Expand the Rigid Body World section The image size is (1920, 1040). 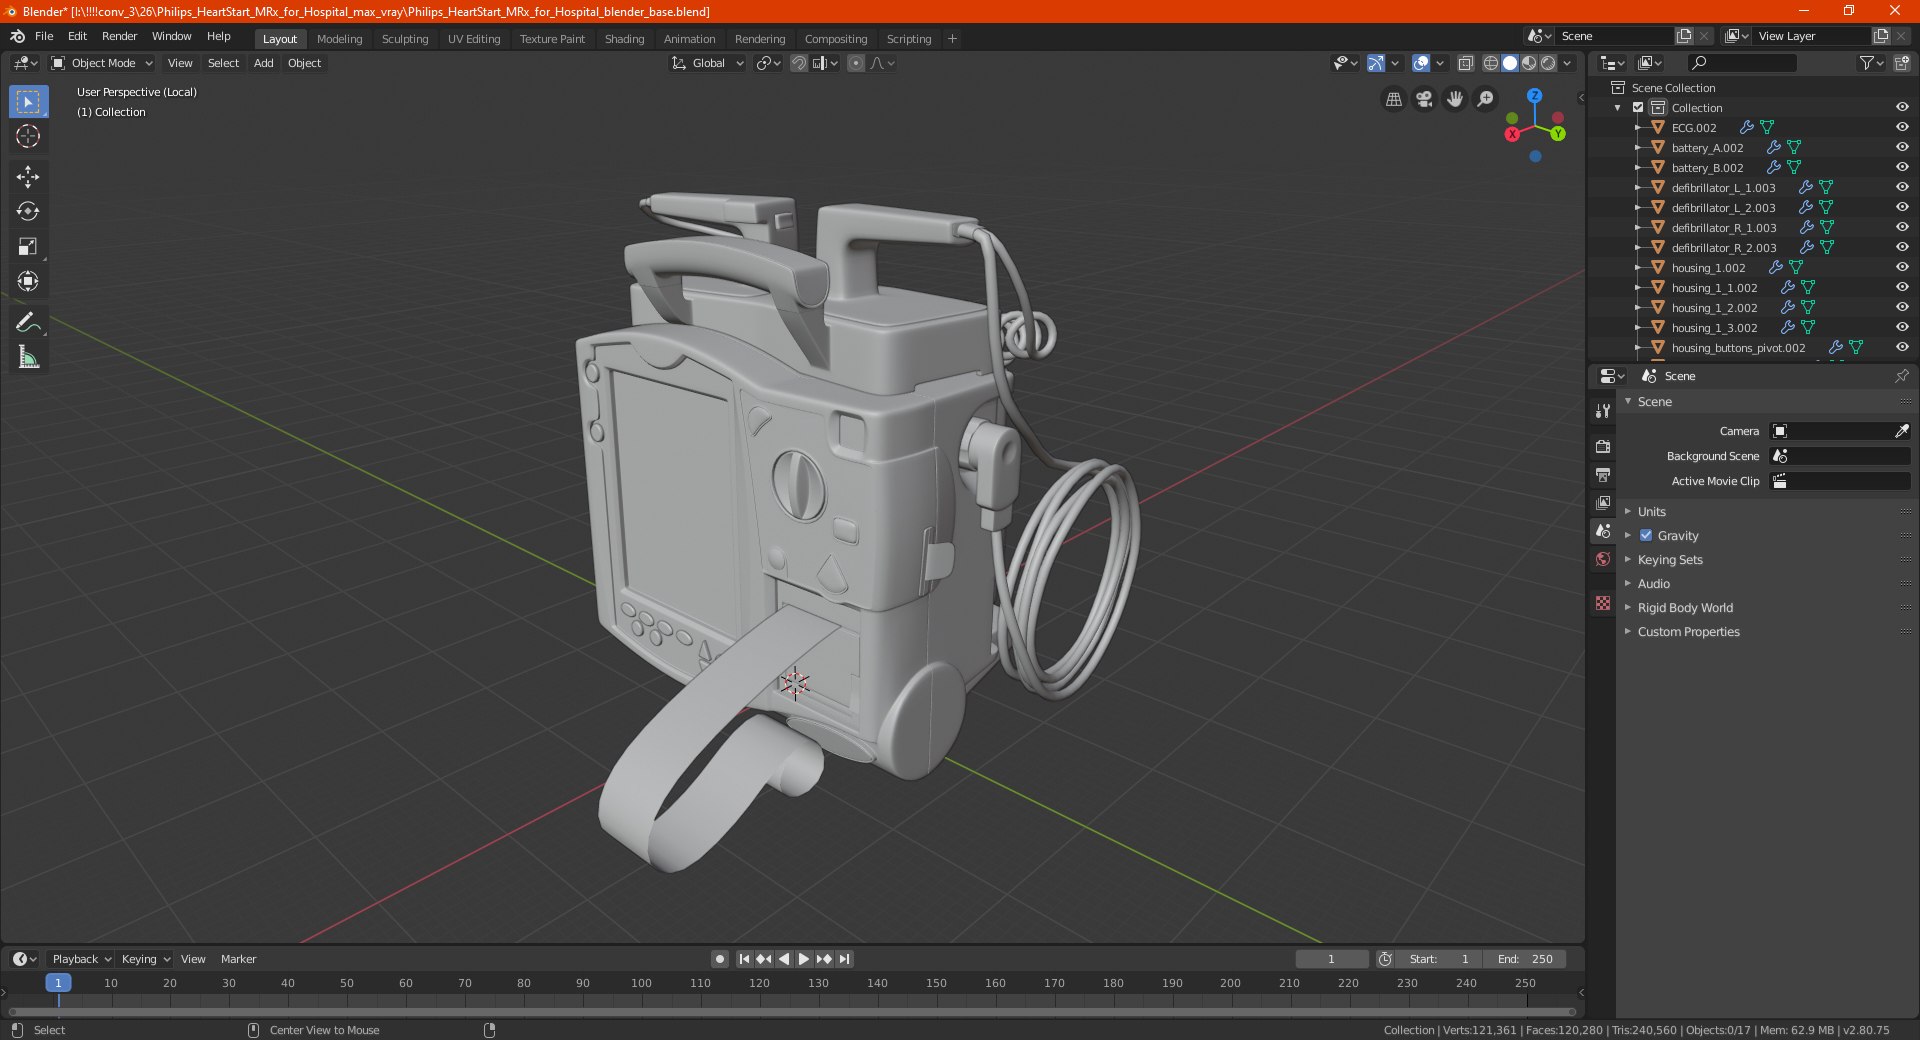[x=1684, y=608]
